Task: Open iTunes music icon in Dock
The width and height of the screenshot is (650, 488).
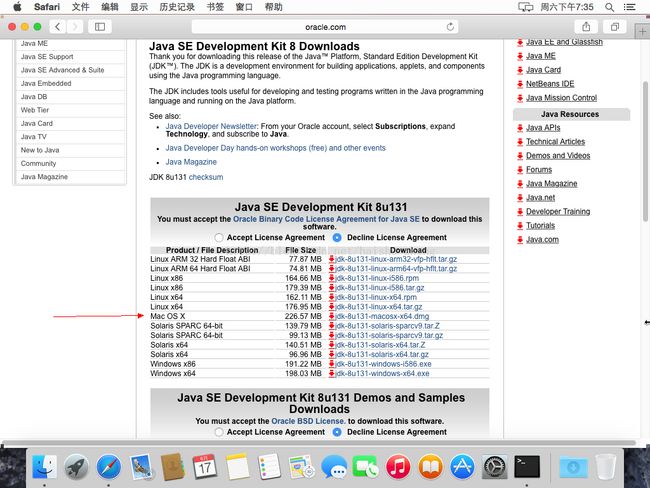Action: 398,466
